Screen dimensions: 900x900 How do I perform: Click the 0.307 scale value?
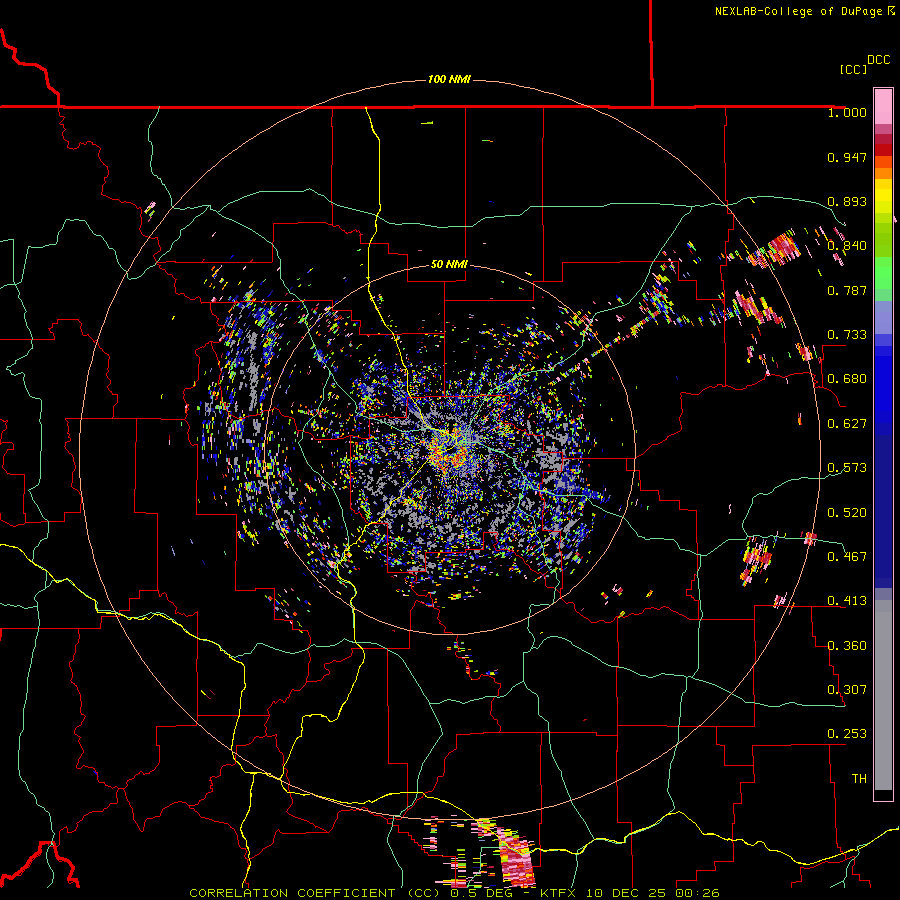847,690
